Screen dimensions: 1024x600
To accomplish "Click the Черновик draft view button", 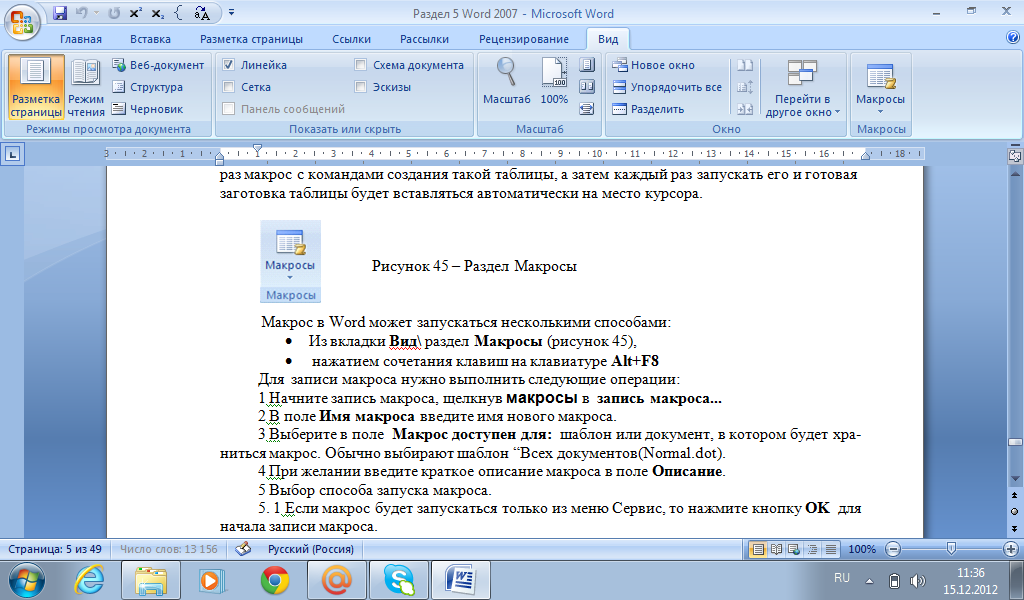I will [147, 109].
